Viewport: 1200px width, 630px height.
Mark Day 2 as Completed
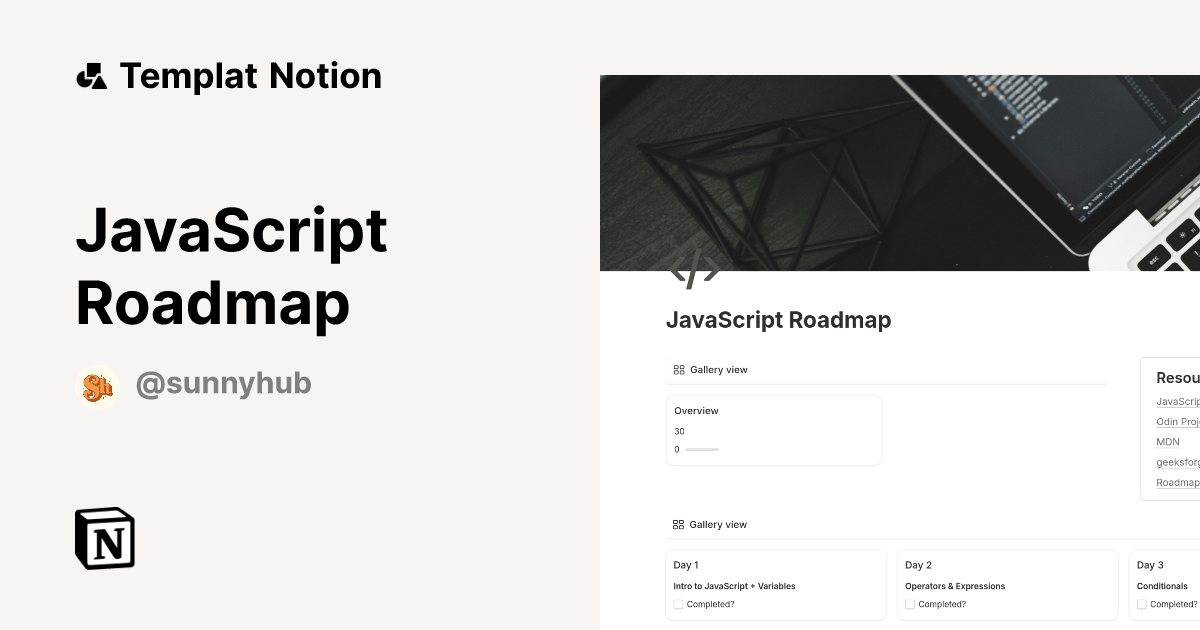click(x=910, y=604)
